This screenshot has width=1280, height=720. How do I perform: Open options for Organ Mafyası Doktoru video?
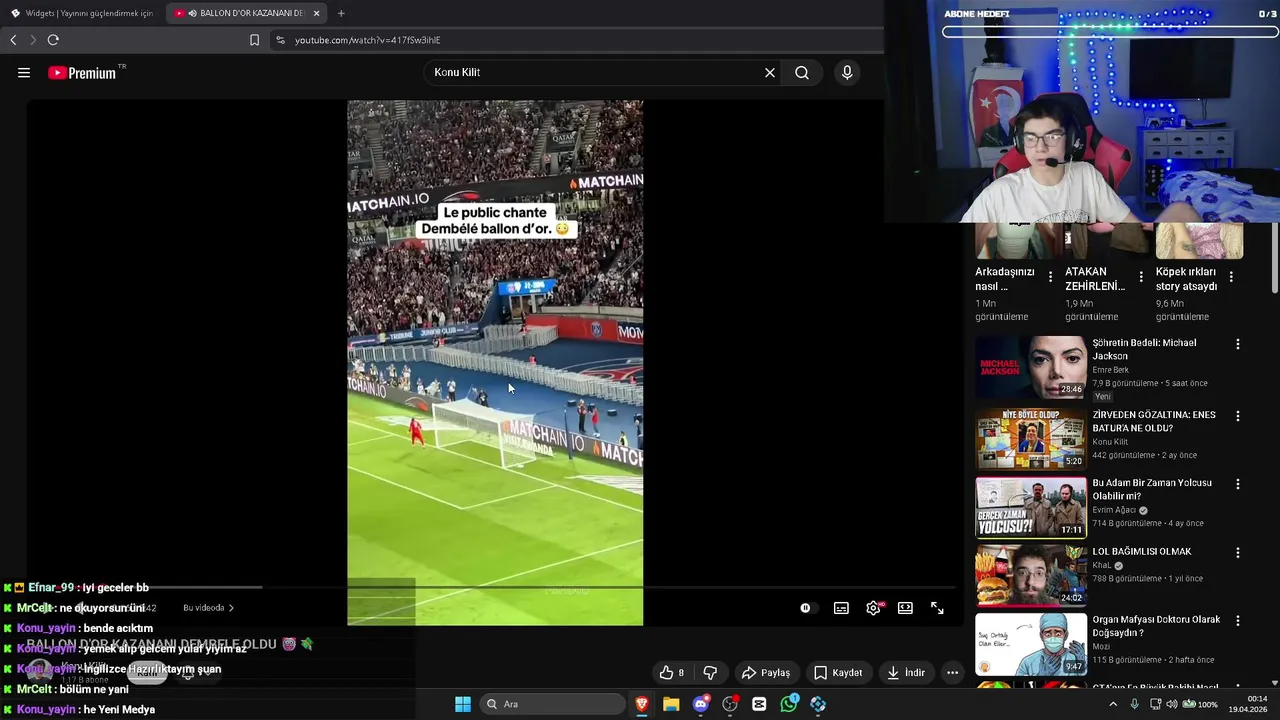pos(1238,621)
